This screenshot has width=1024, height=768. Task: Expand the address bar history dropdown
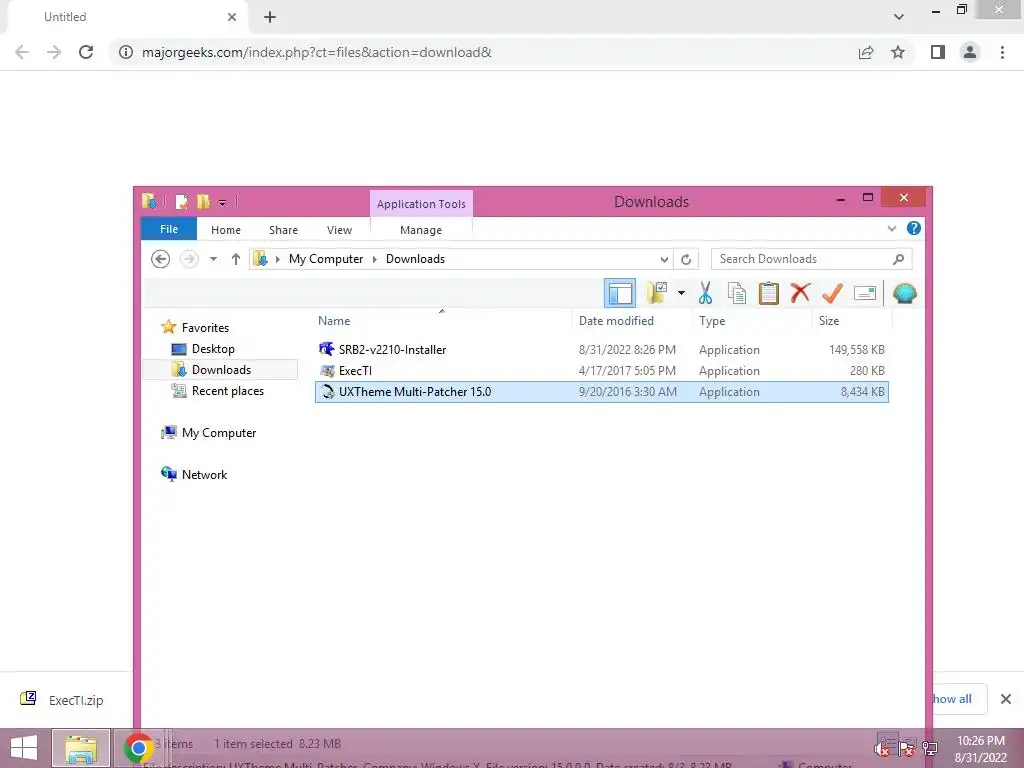664,259
